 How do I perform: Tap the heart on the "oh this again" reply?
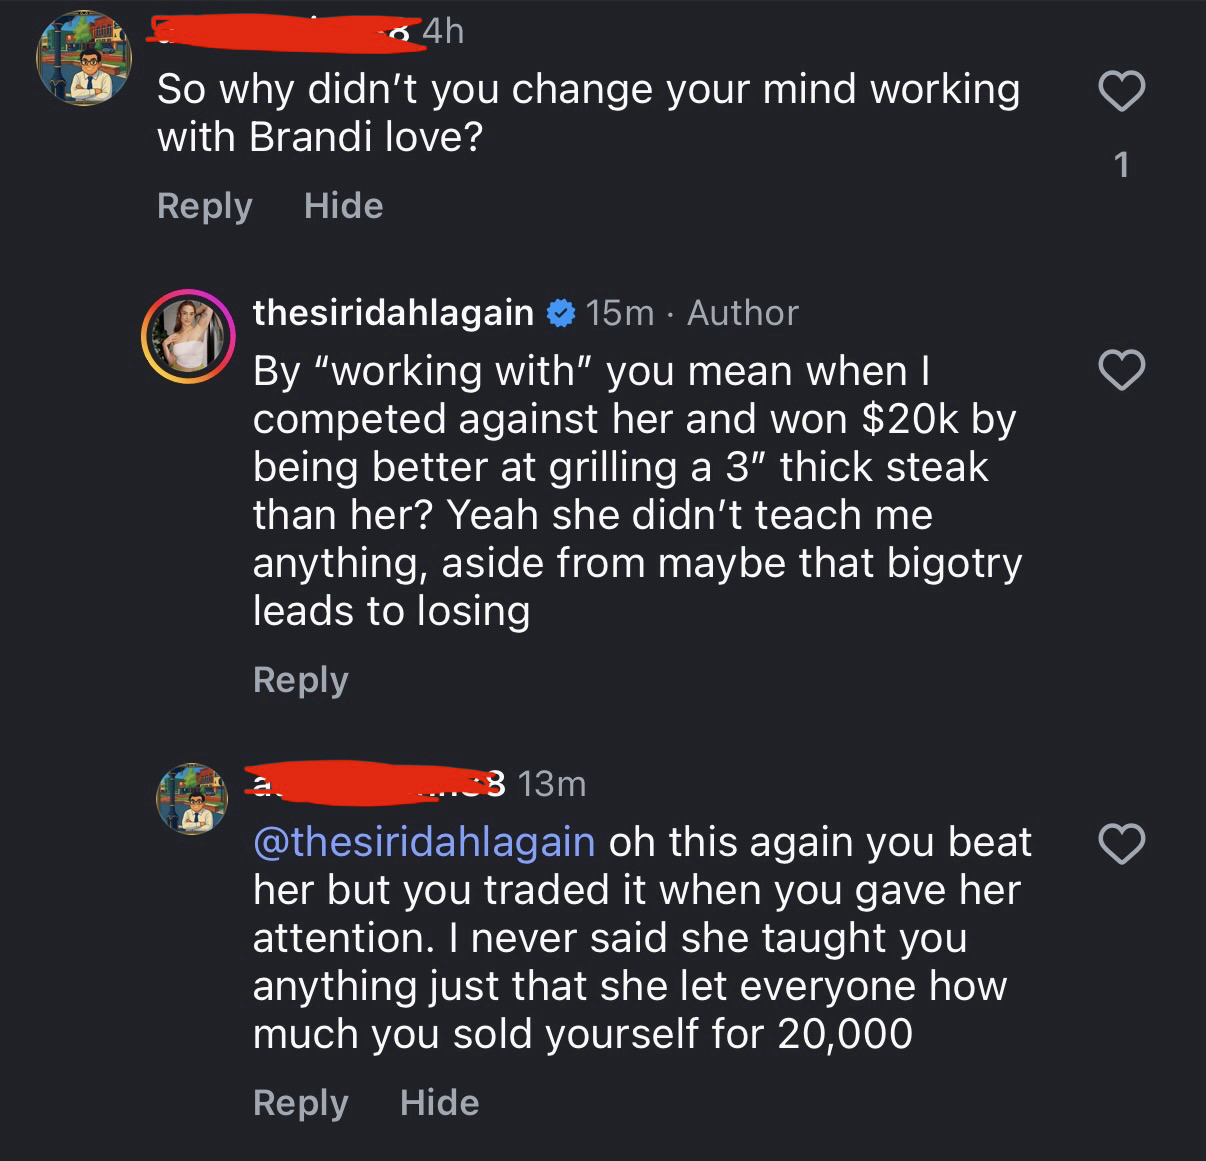(1121, 844)
